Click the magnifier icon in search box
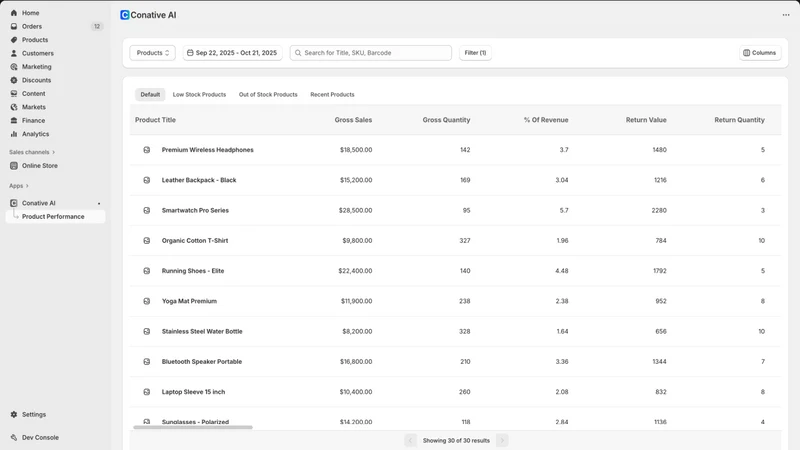 point(298,53)
